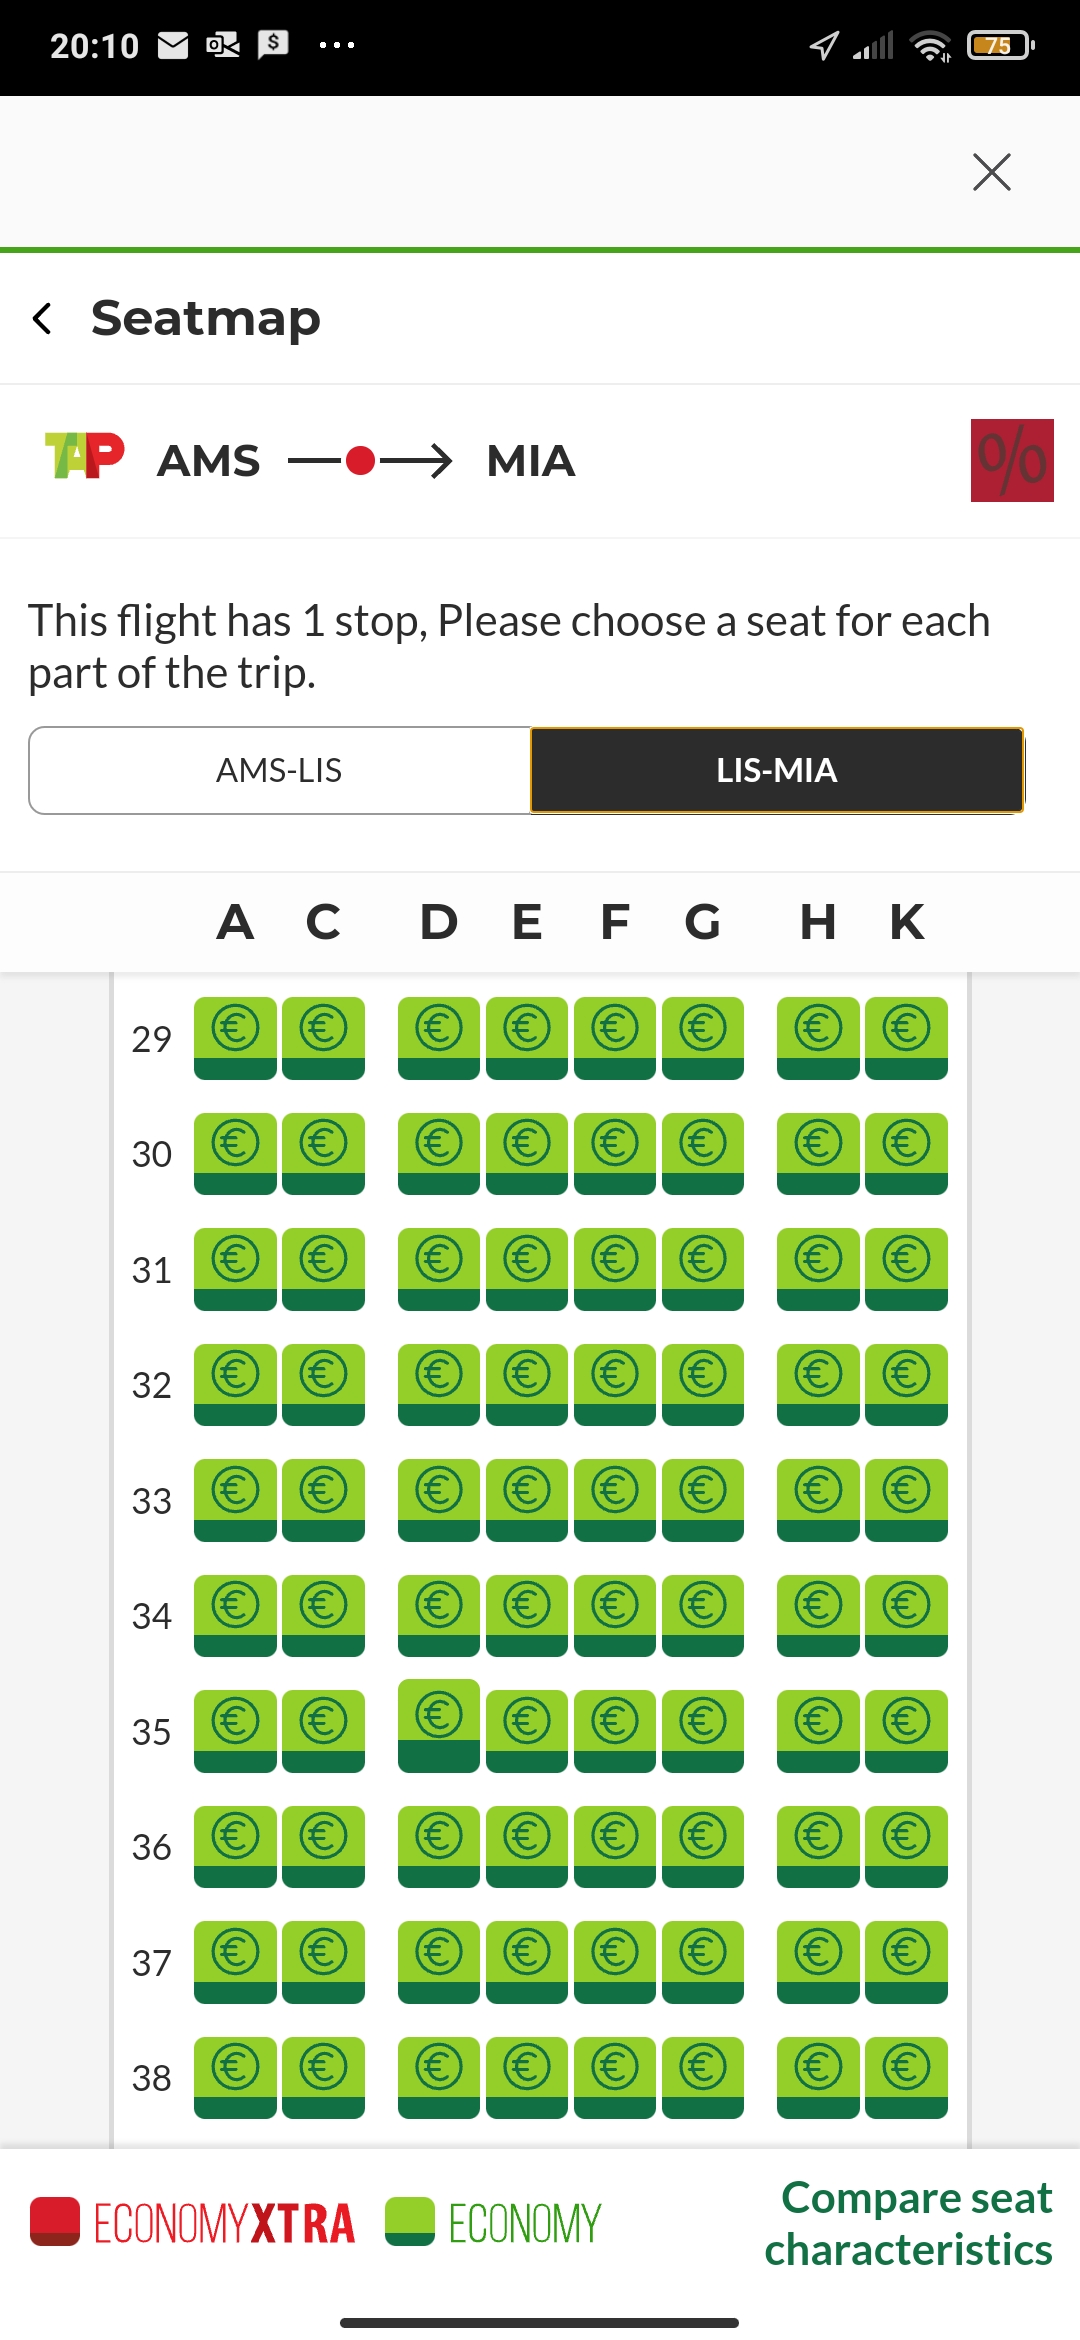
Task: Switch to the AMS-LIS segment tab
Action: tap(280, 770)
